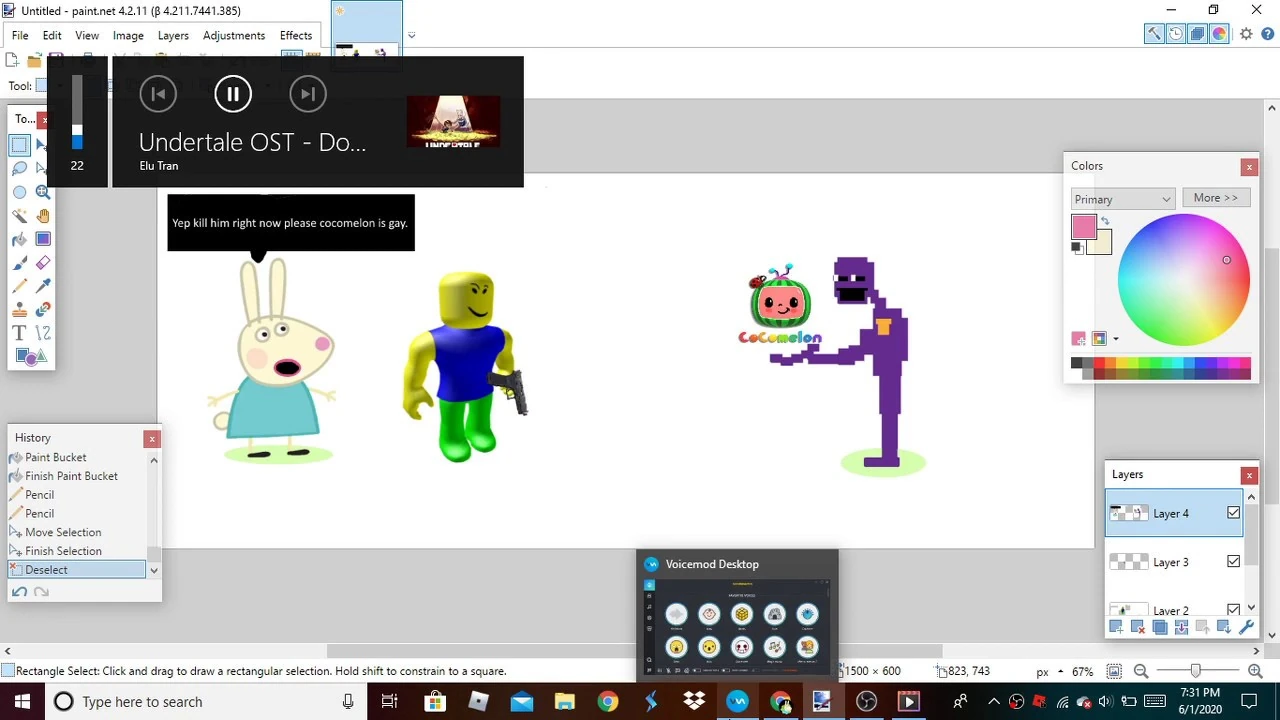The width and height of the screenshot is (1280, 720).
Task: Select the Eraser tool
Action: coord(43,263)
